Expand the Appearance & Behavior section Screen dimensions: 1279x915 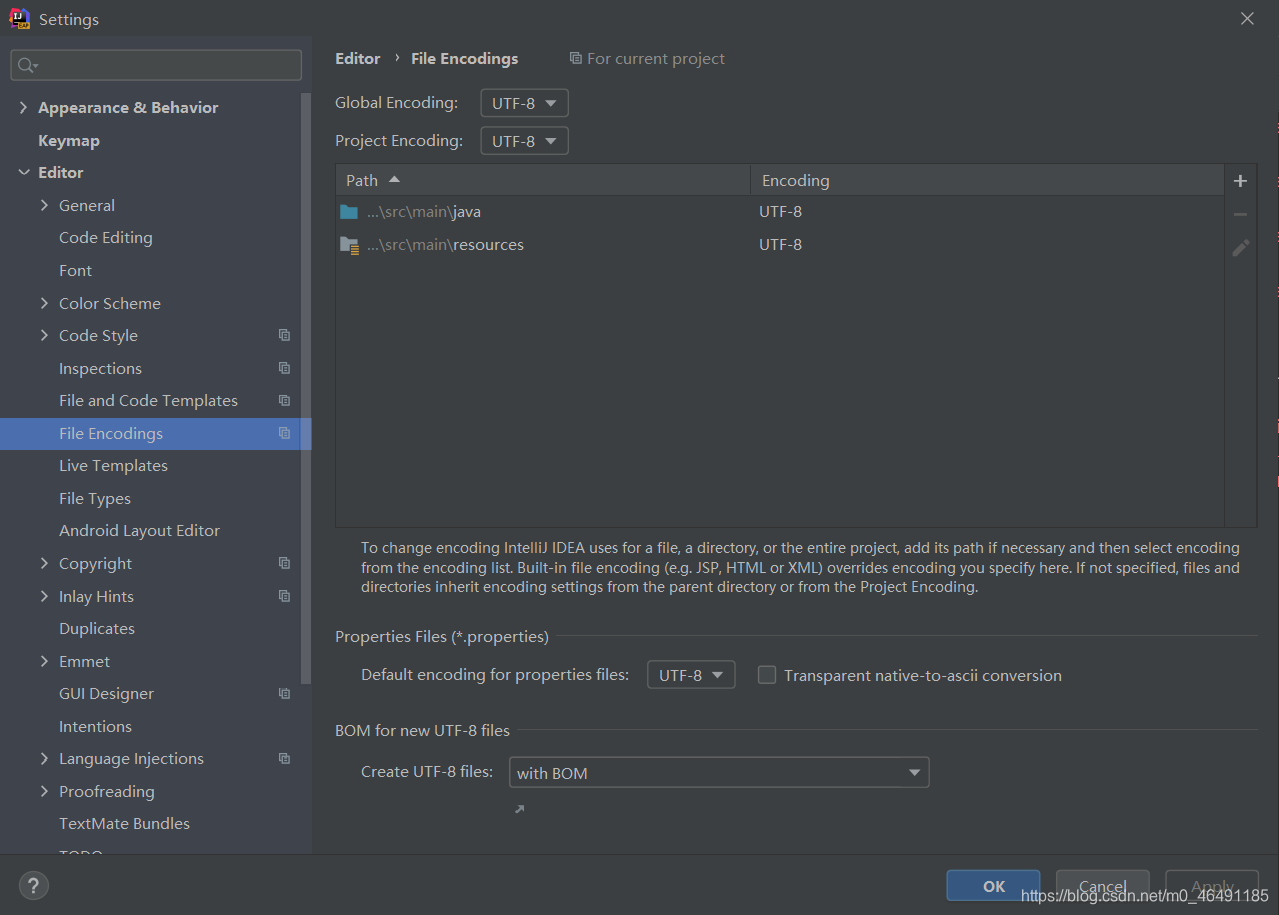23,107
